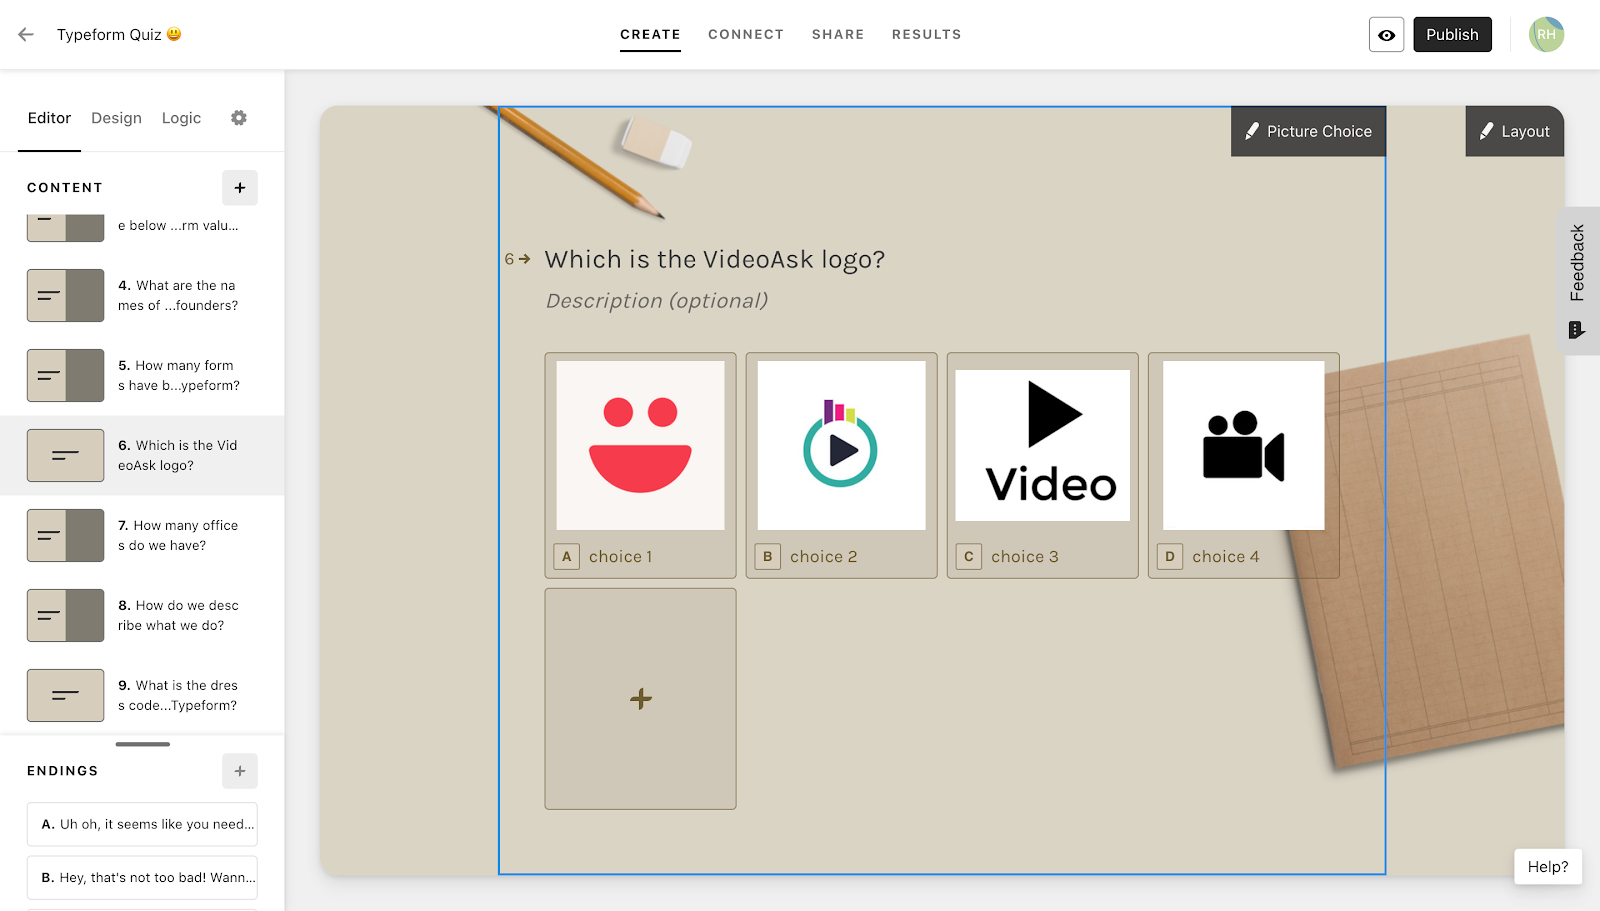Open ending A 'Uh oh, it seems like'
The height and width of the screenshot is (911, 1600).
pos(142,824)
